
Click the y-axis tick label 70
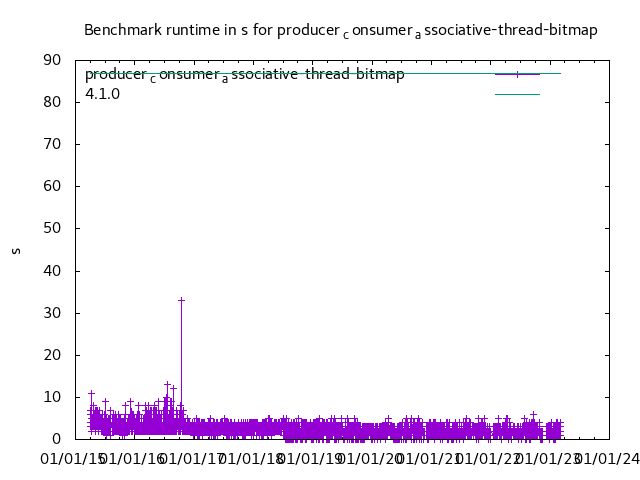(x=54, y=144)
